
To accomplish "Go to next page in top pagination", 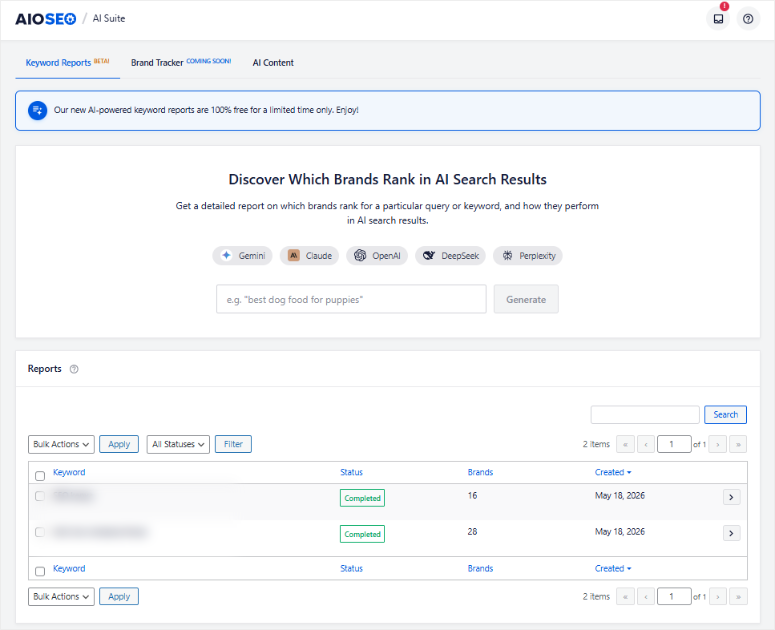I will click(x=718, y=444).
